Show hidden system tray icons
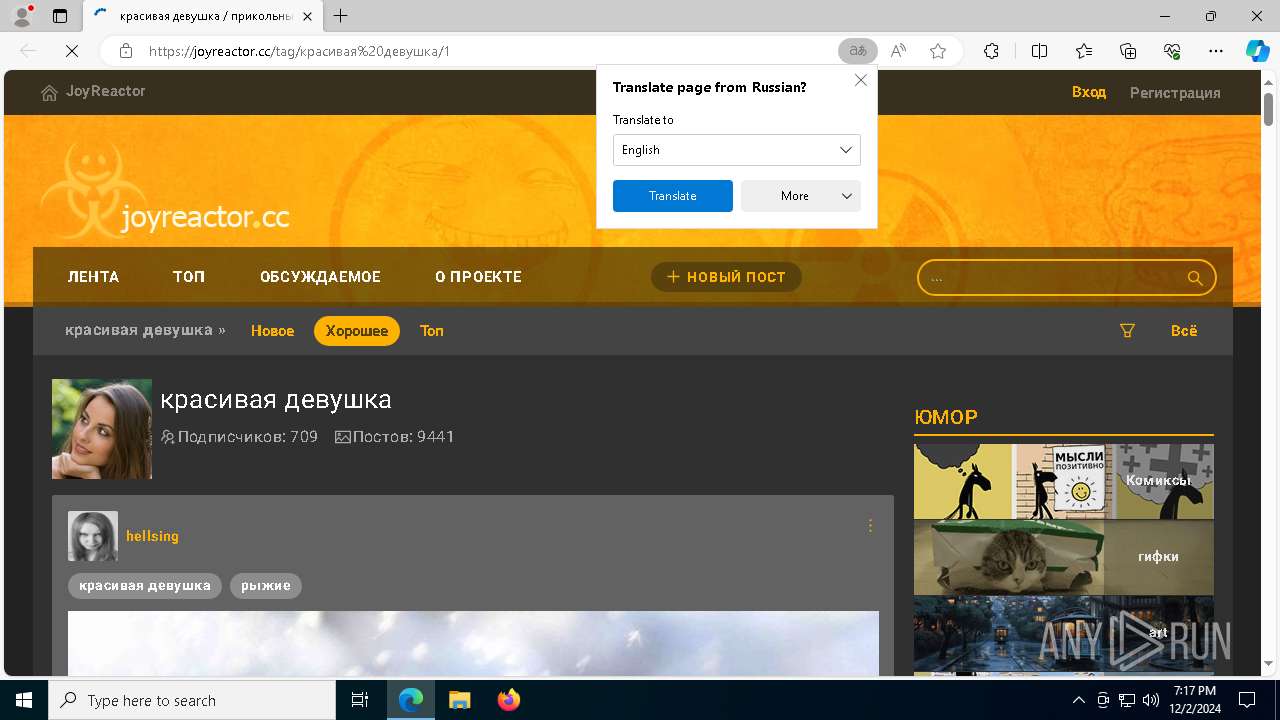Screen dimensions: 1280x720 [1078, 700]
